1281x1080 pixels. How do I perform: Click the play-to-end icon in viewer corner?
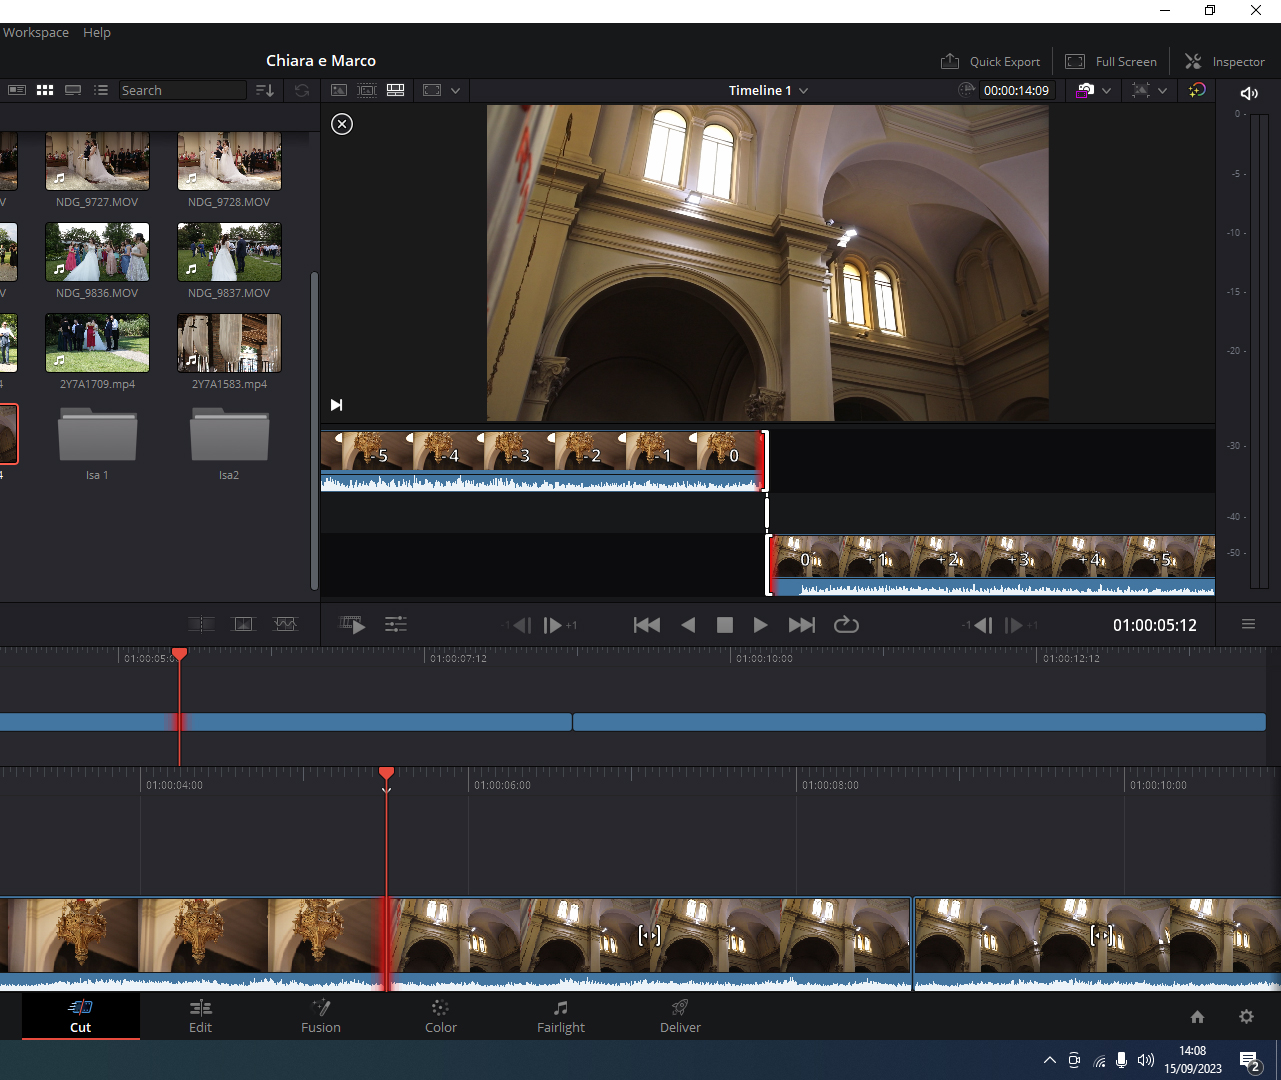(337, 405)
